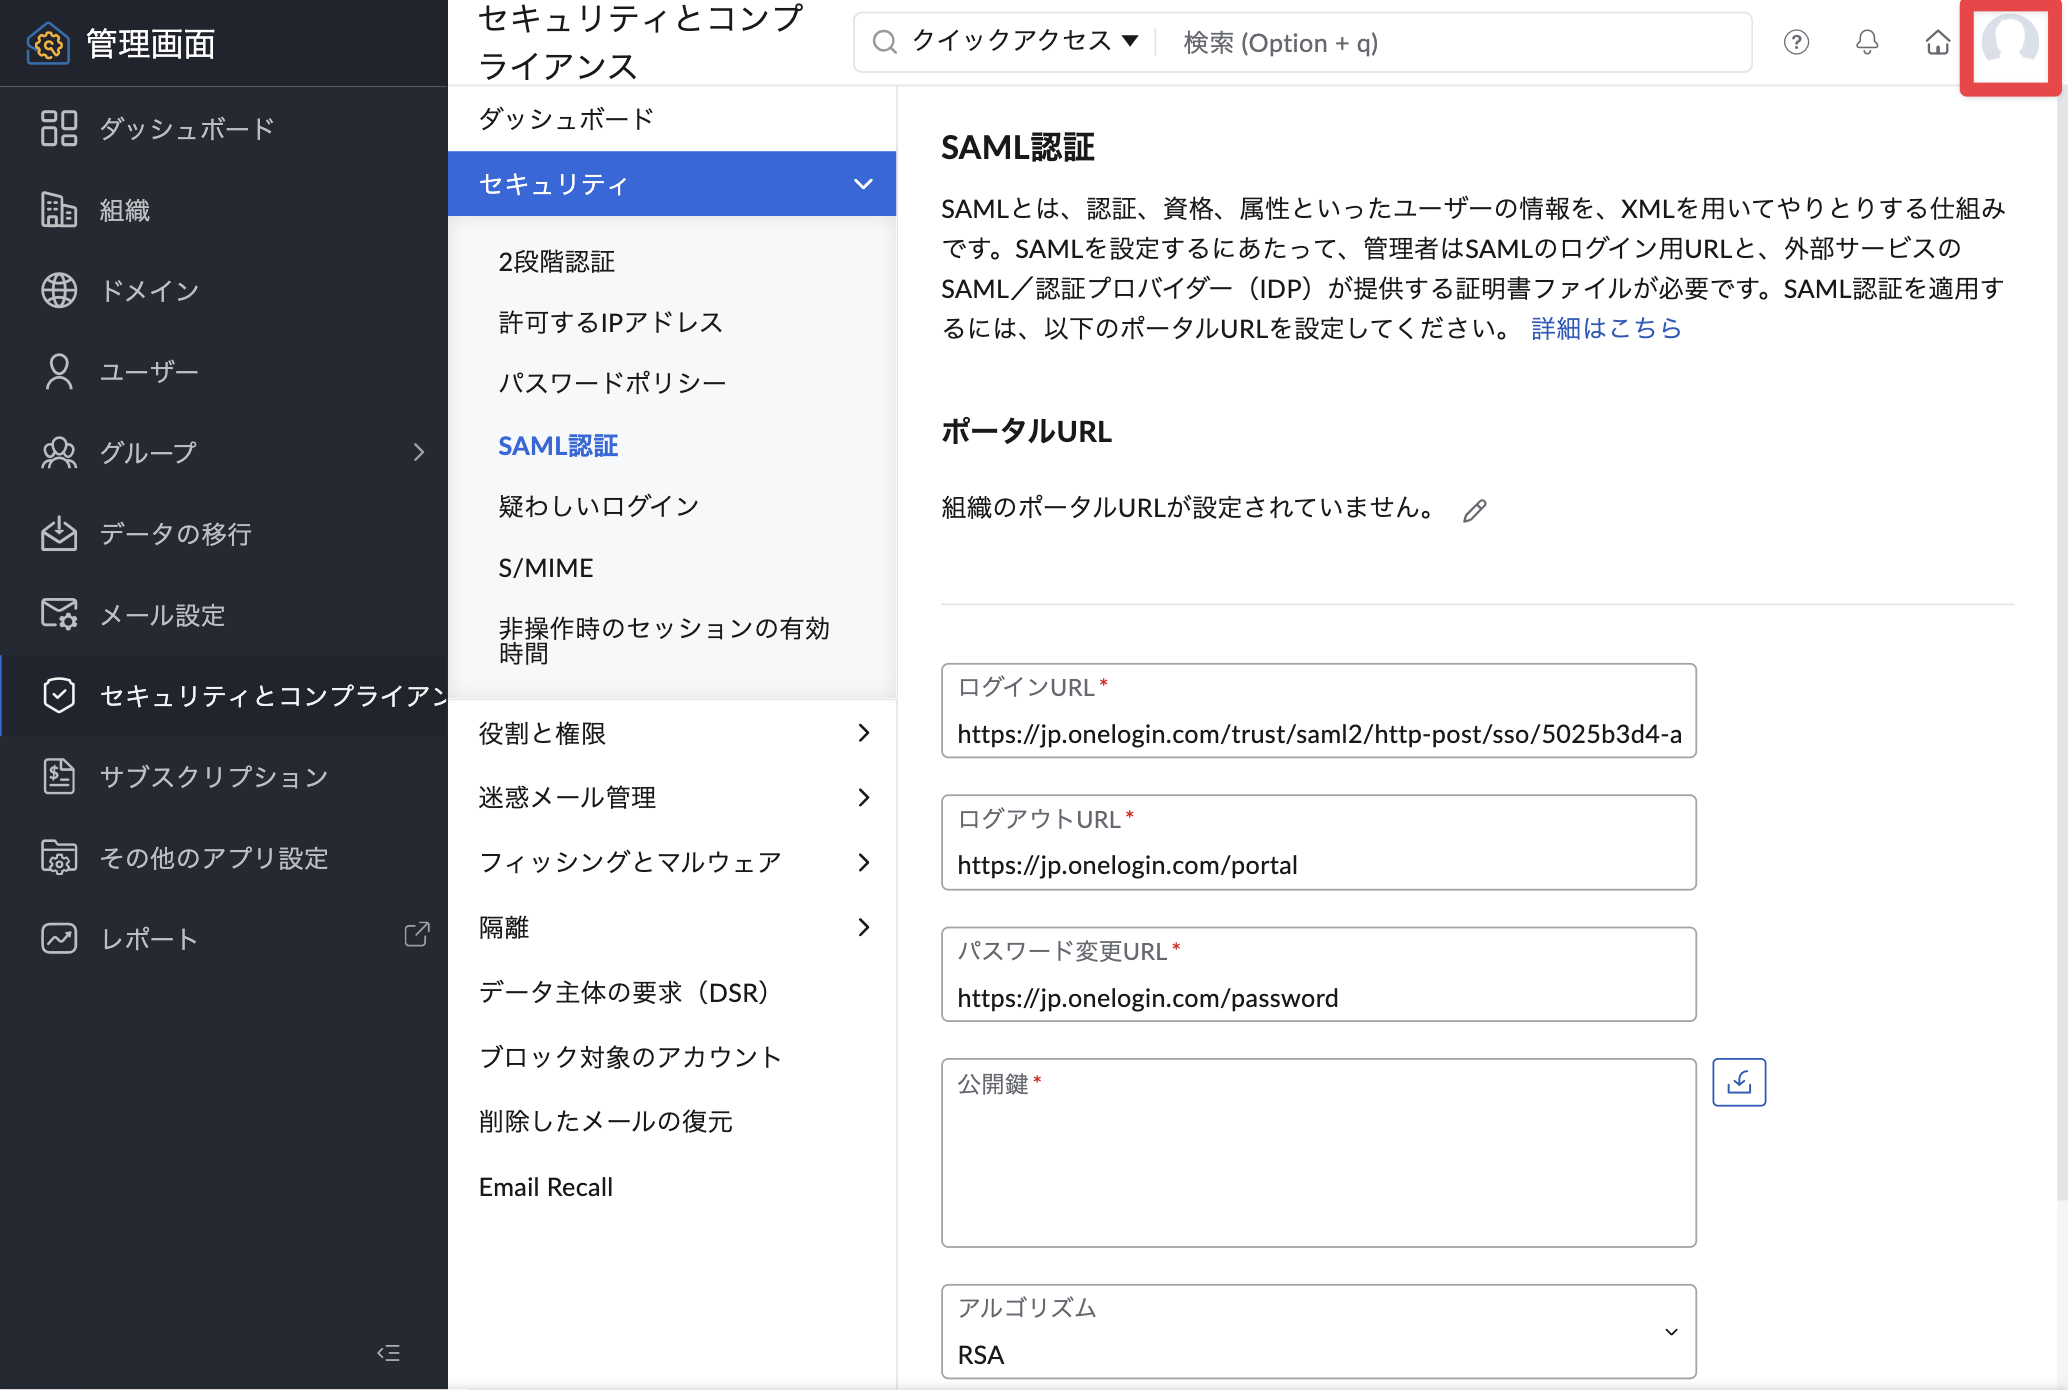This screenshot has width=2068, height=1390.
Task: Open 削除したメールの復元
Action: pyautogui.click(x=605, y=1121)
